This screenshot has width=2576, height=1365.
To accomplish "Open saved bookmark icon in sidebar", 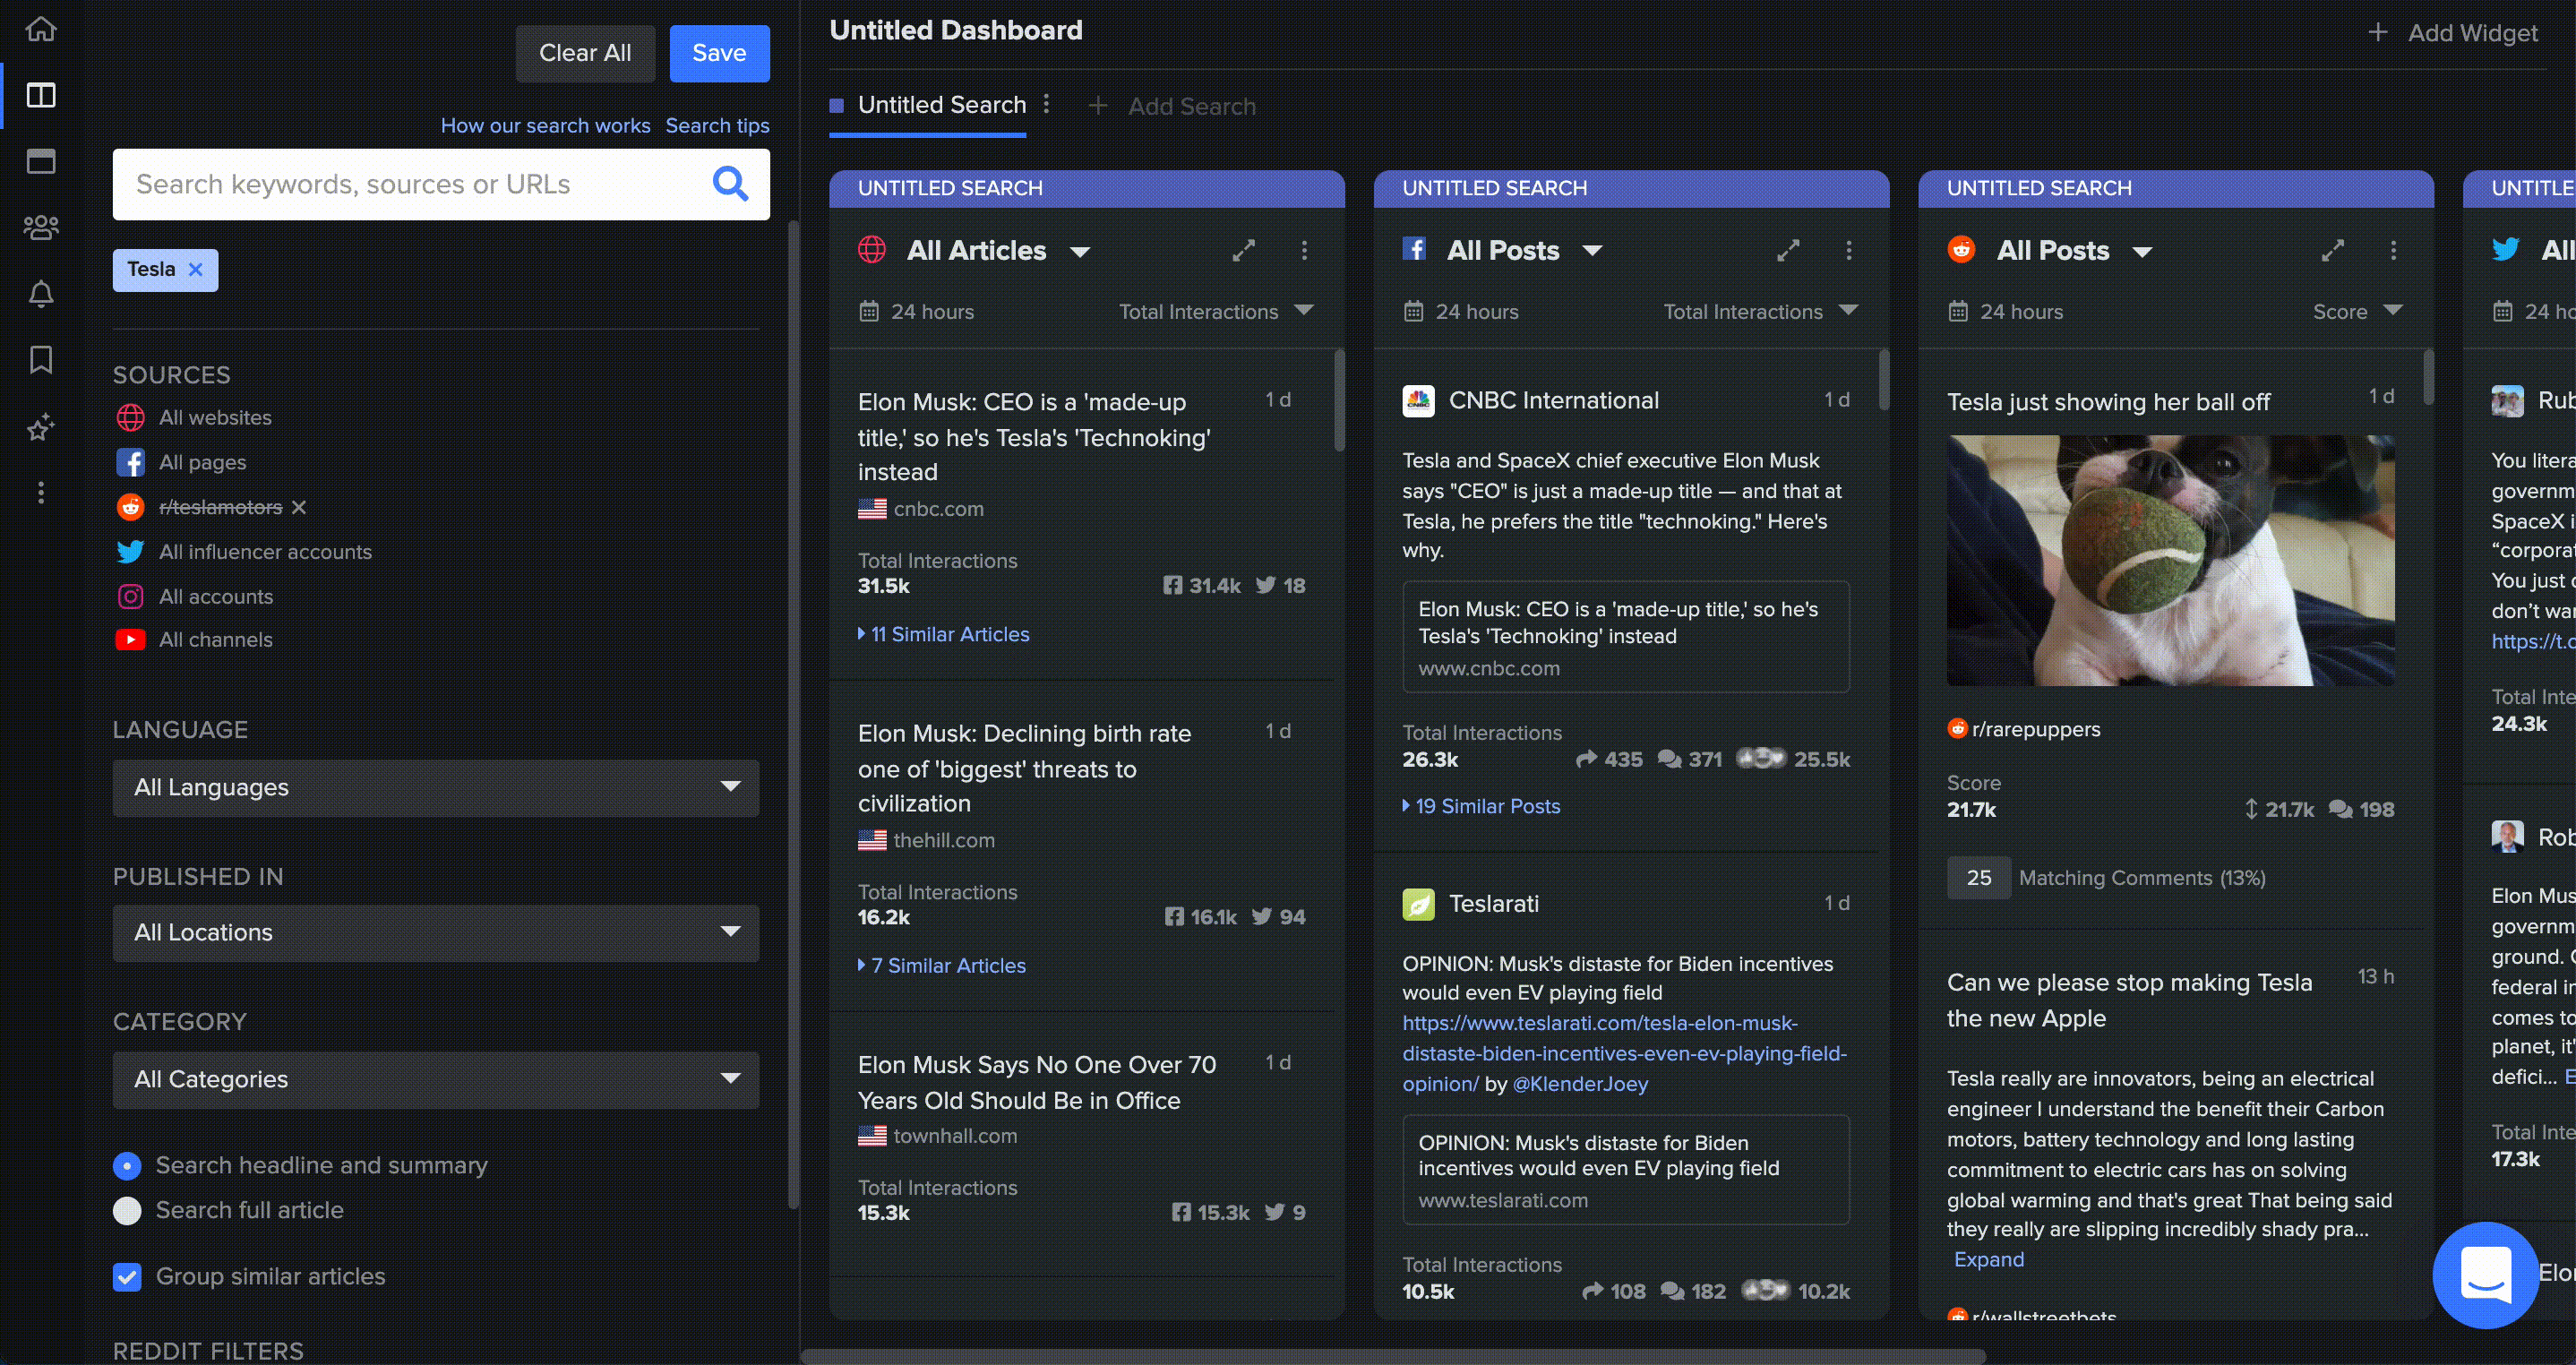I will coord(41,360).
